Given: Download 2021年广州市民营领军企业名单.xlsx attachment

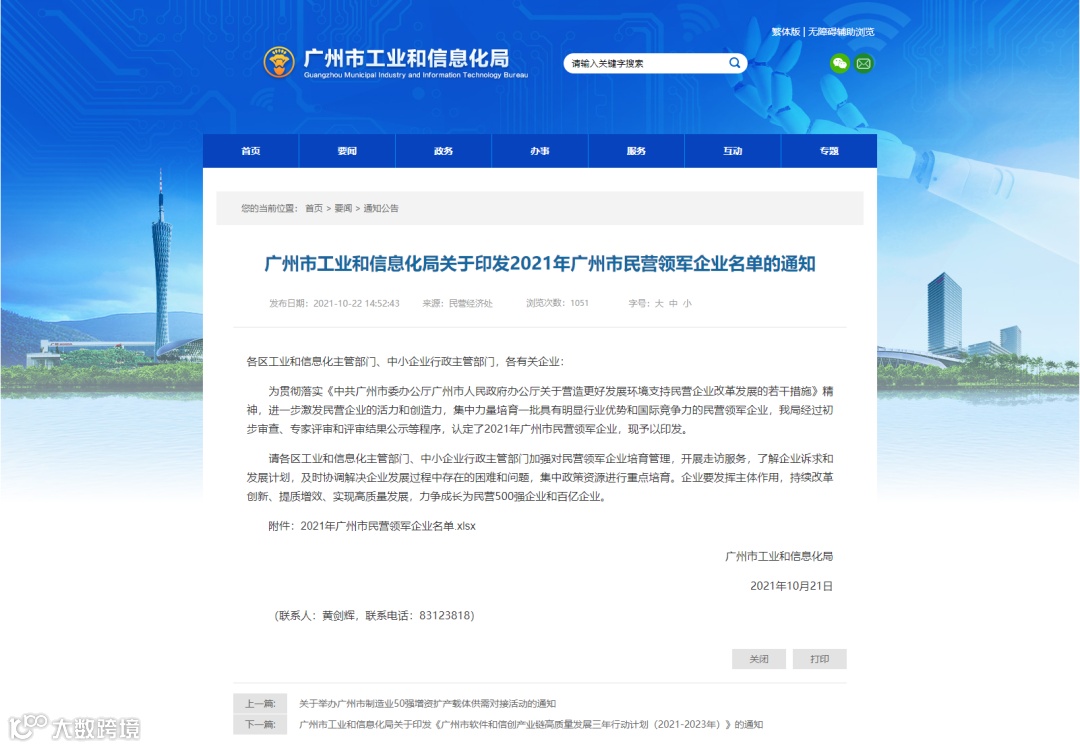Looking at the screenshot, I should click(x=388, y=526).
